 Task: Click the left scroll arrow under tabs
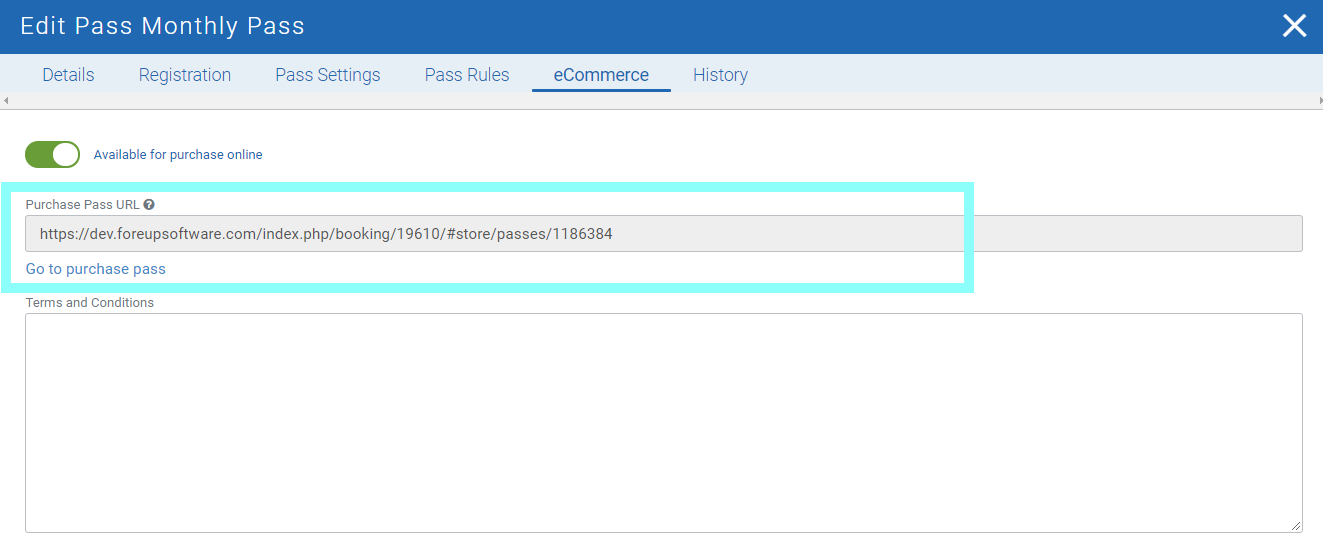pyautogui.click(x=5, y=101)
